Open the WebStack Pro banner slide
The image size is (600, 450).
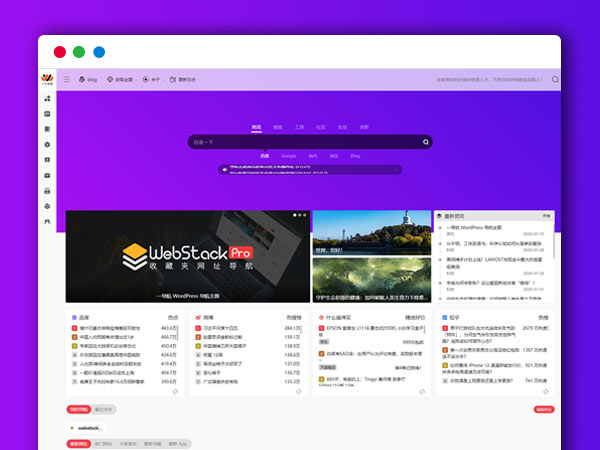(188, 256)
